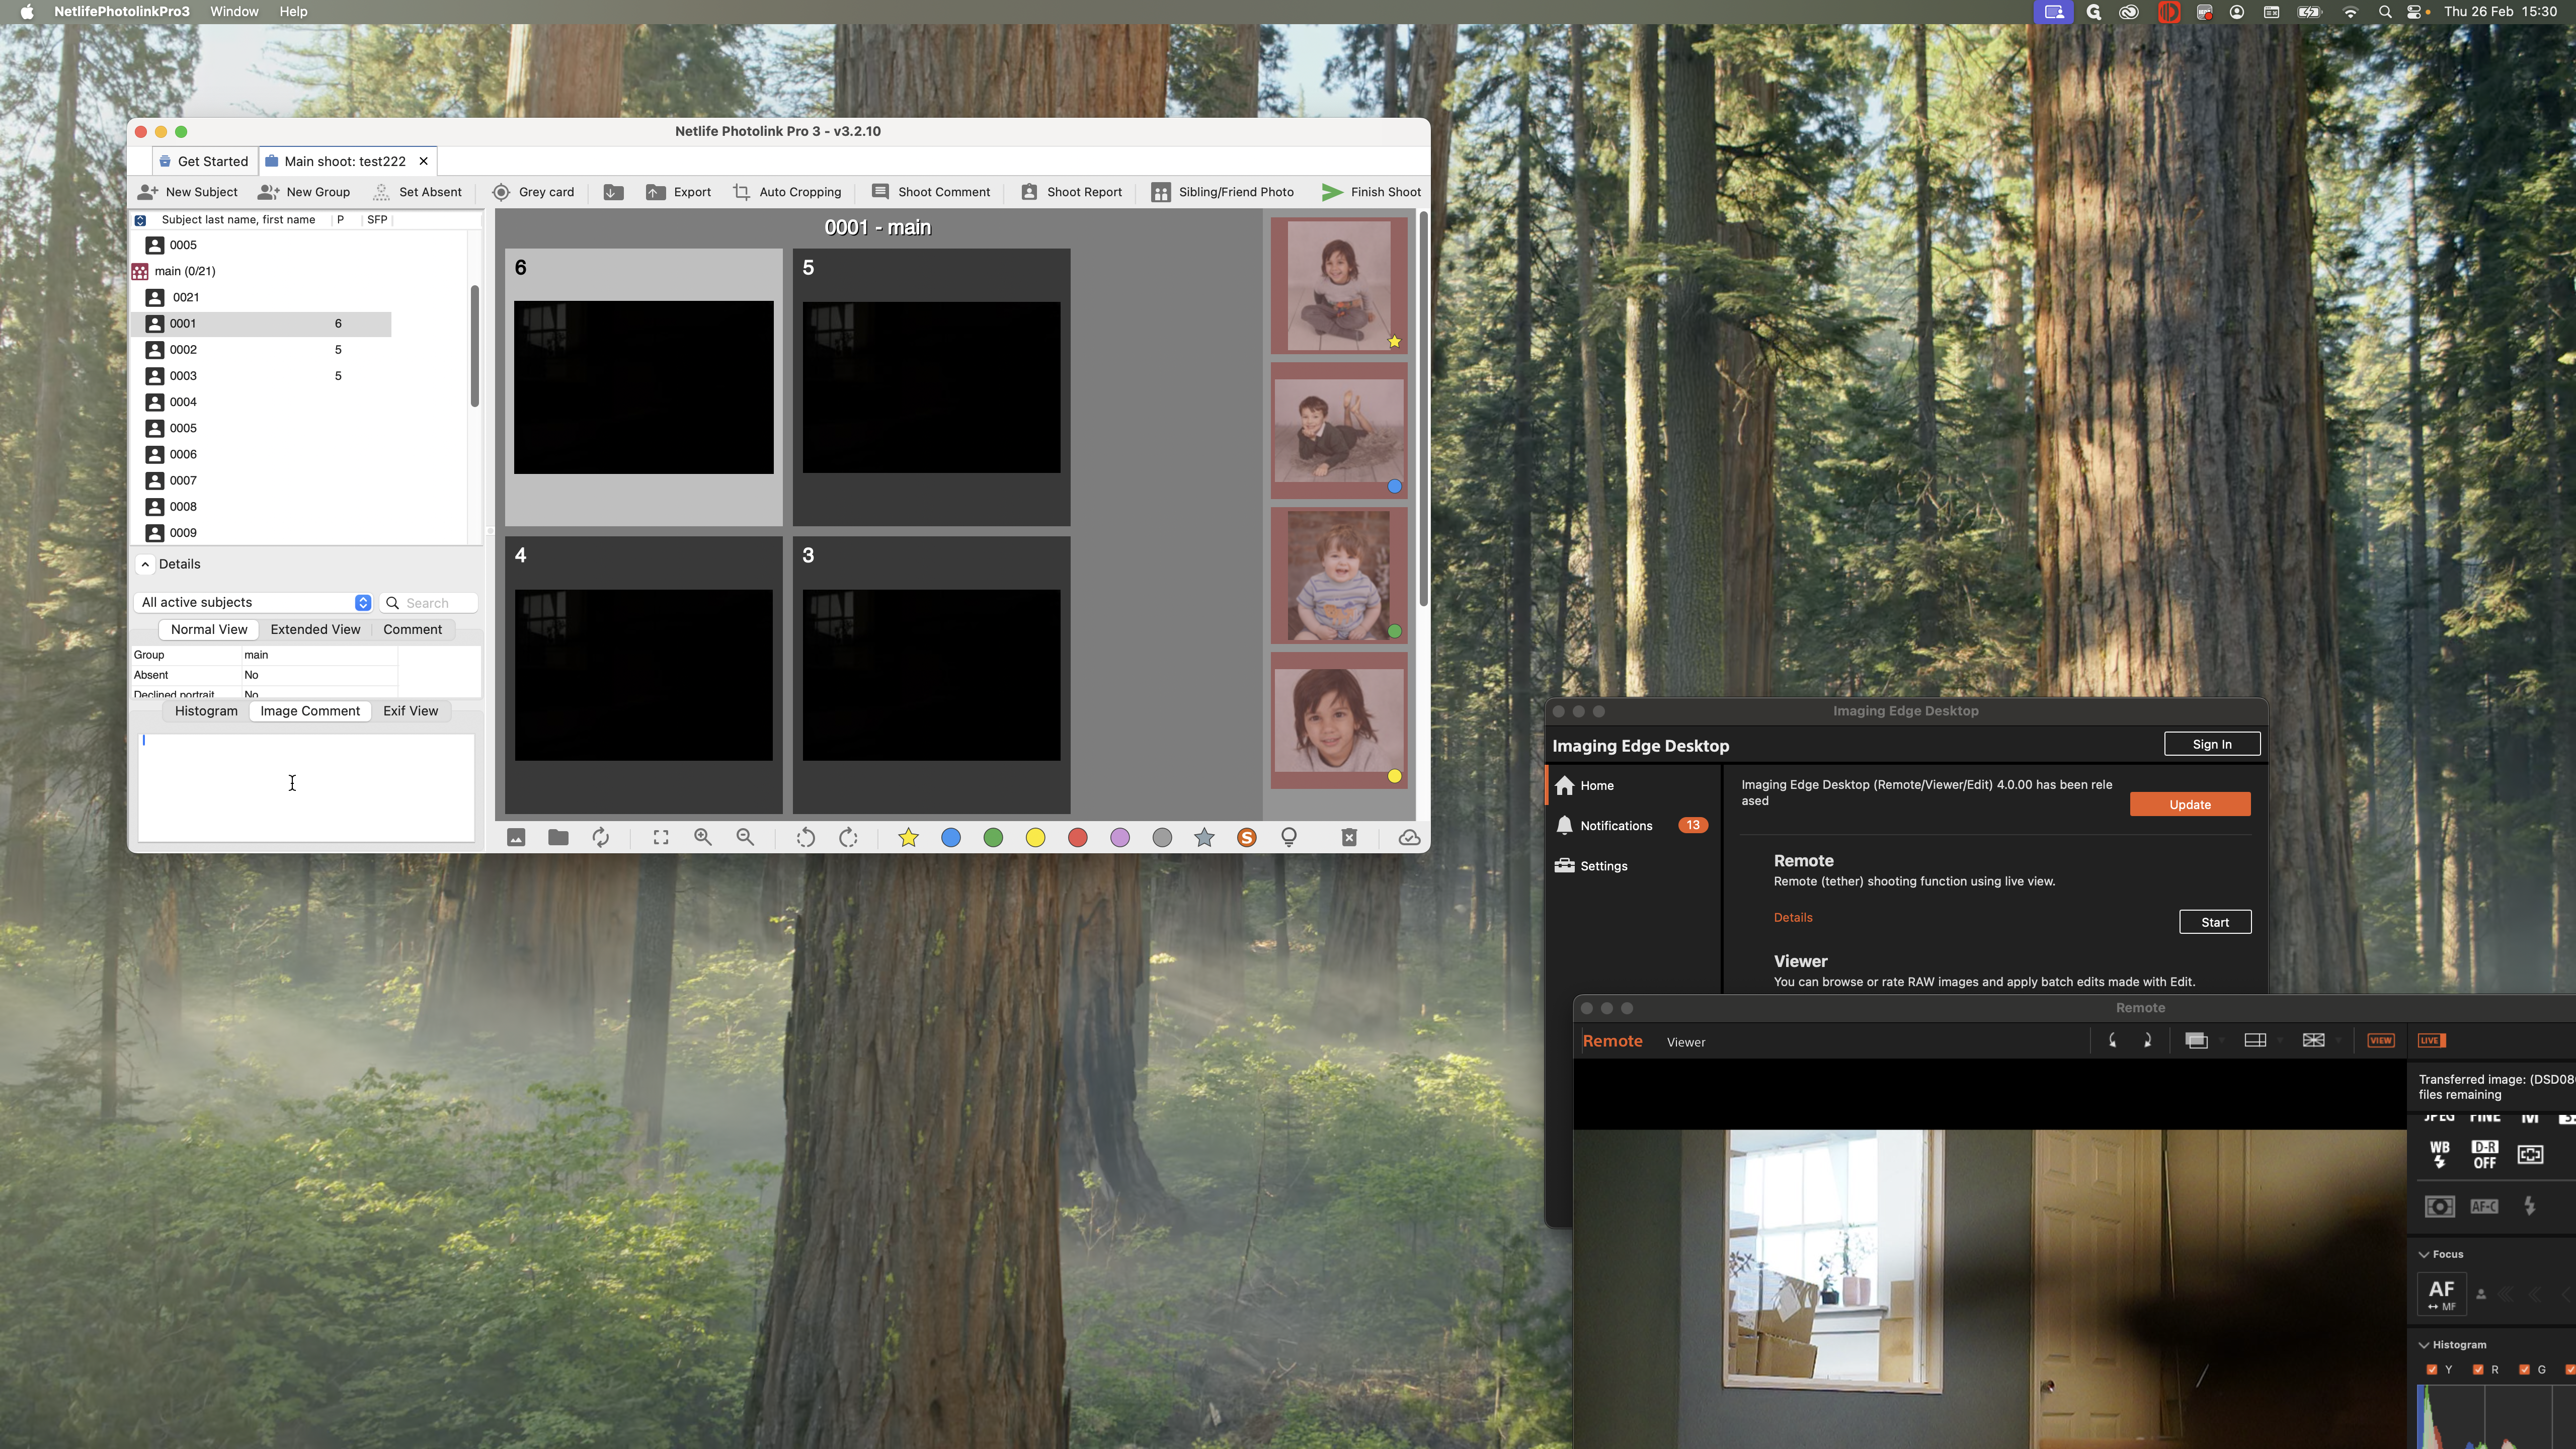Click the delete image trash icon

1349,838
